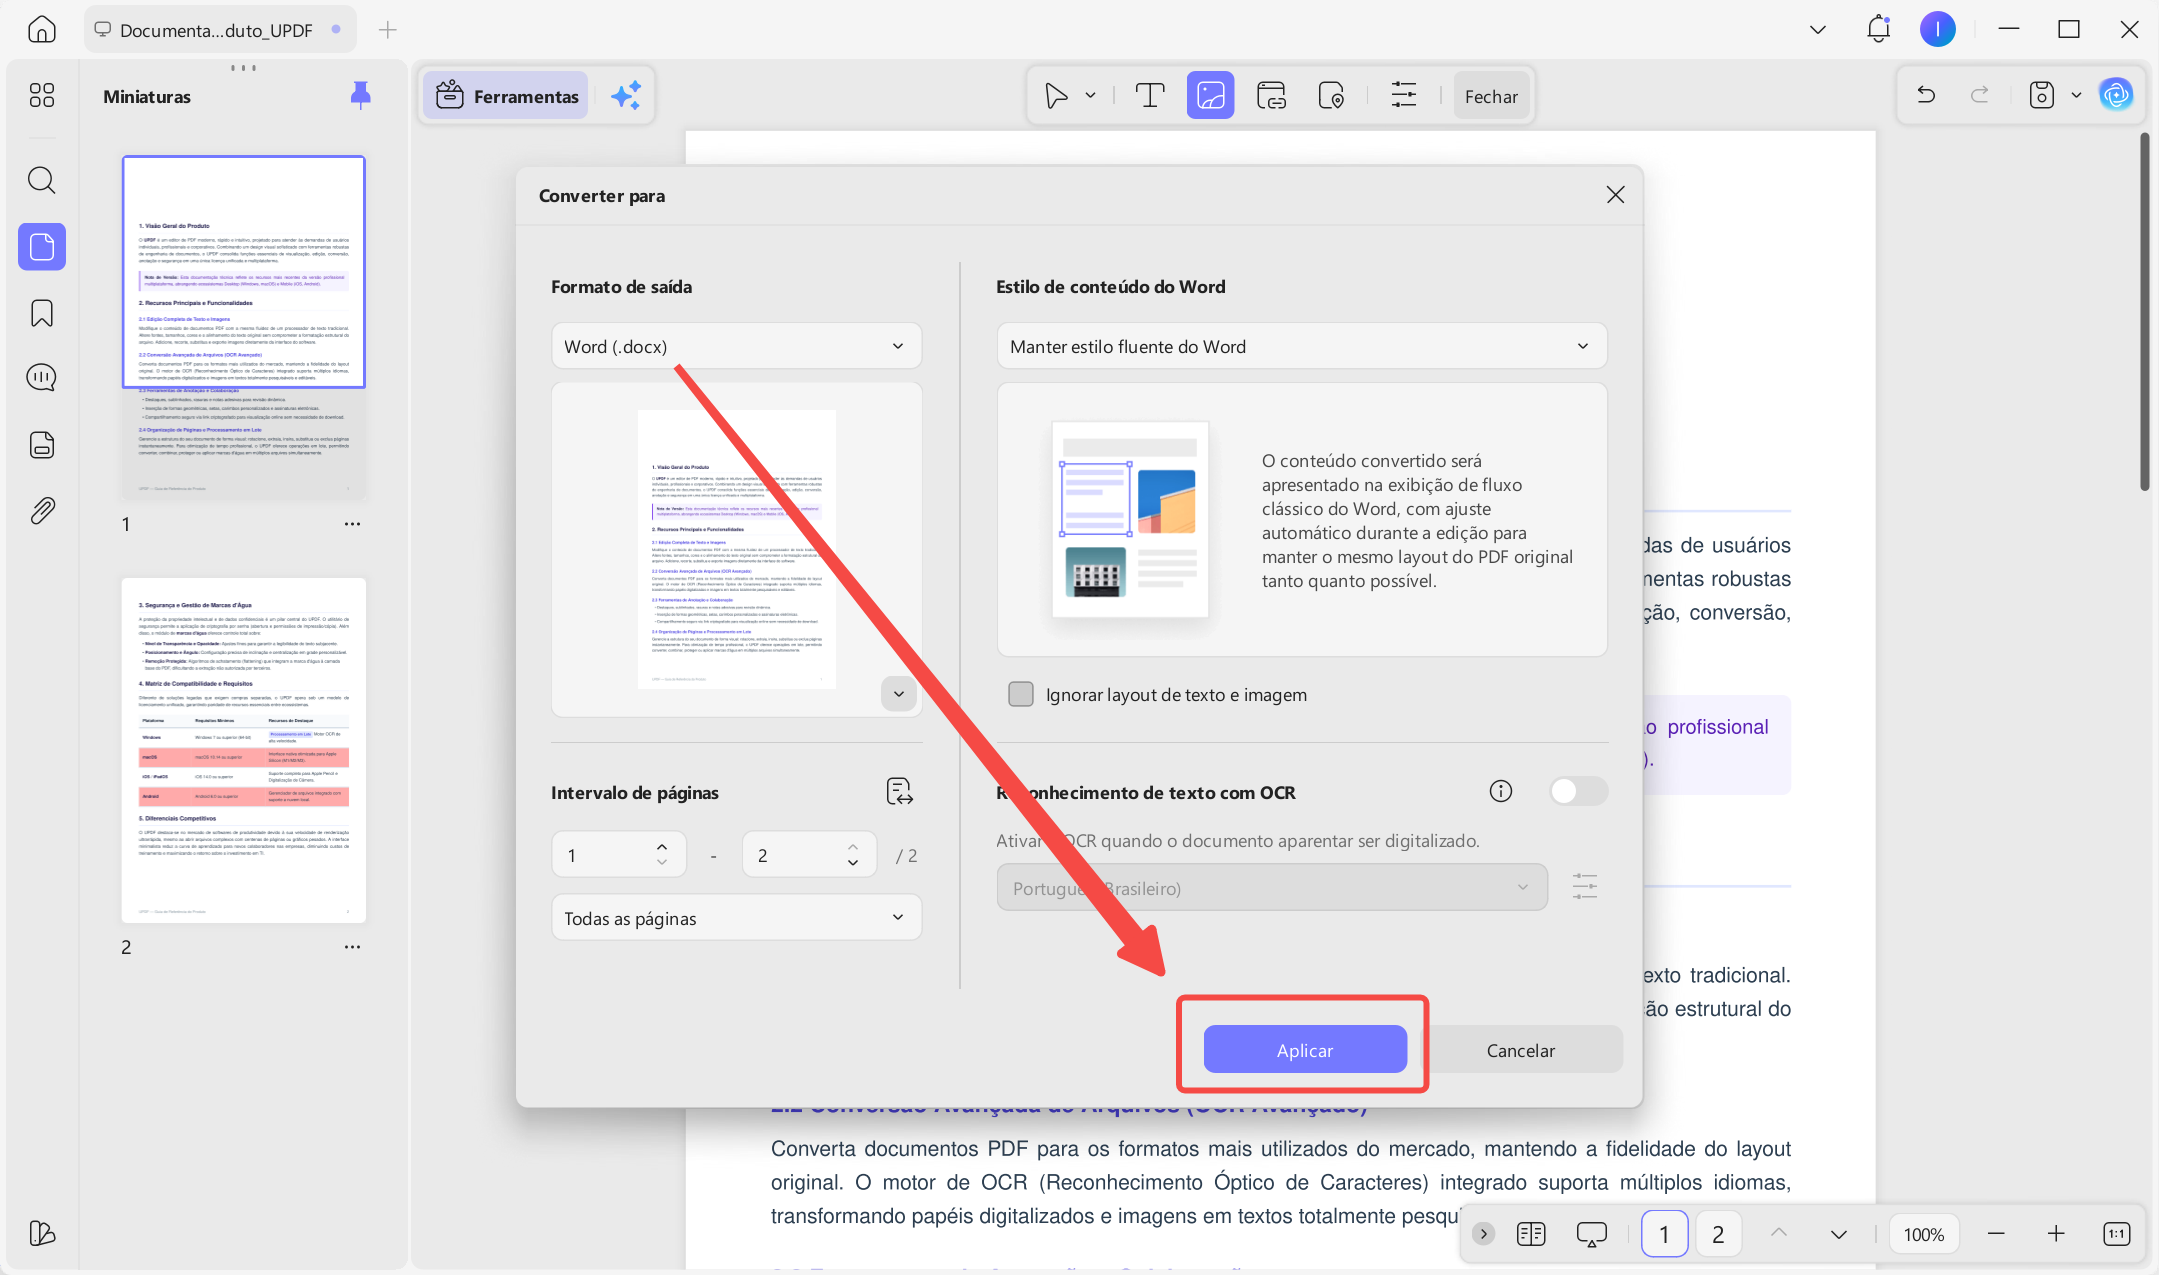Start slideshow presentation mode
2159x1275 pixels.
1591,1234
